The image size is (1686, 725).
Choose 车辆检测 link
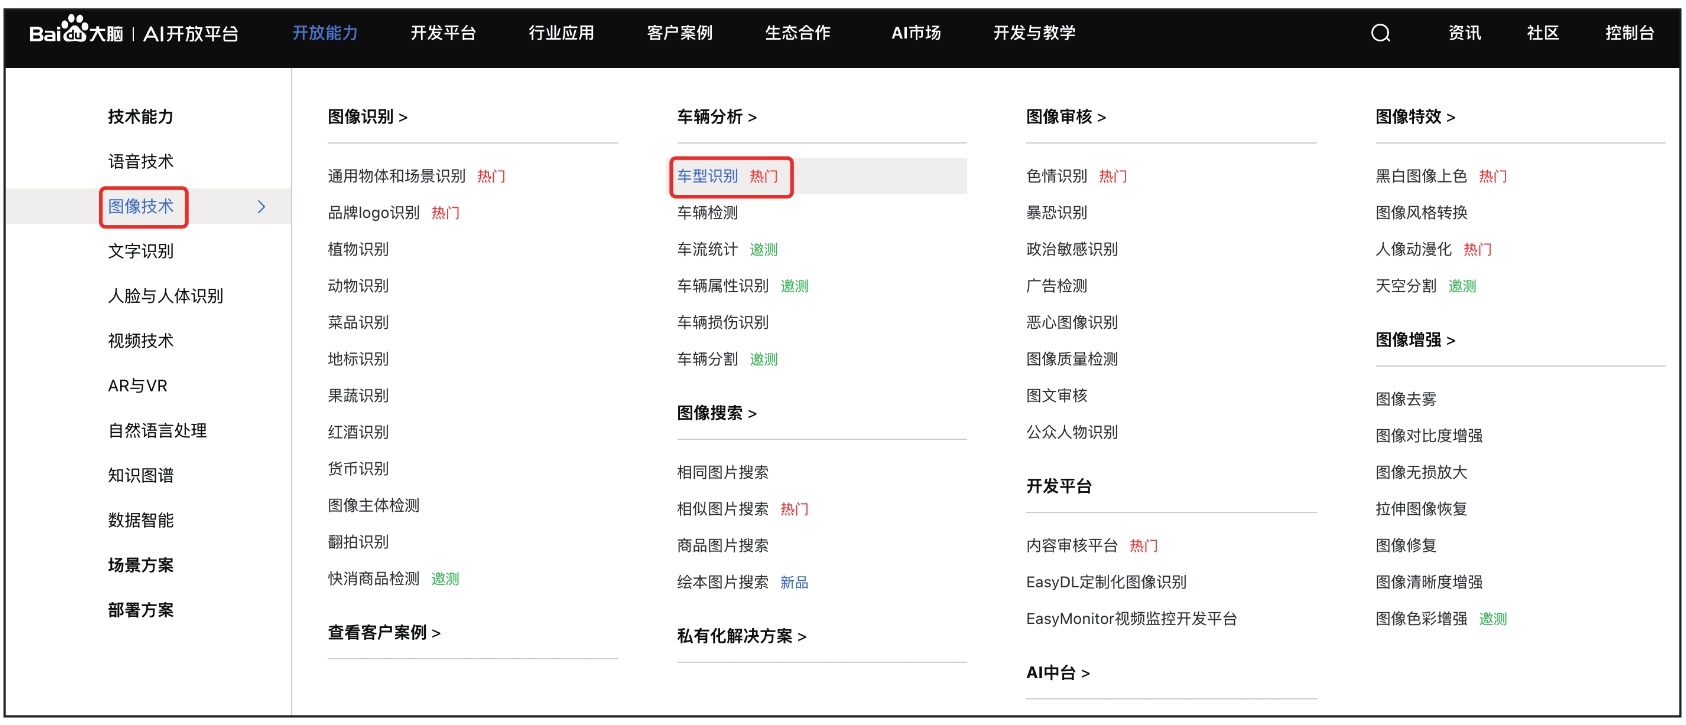(708, 213)
